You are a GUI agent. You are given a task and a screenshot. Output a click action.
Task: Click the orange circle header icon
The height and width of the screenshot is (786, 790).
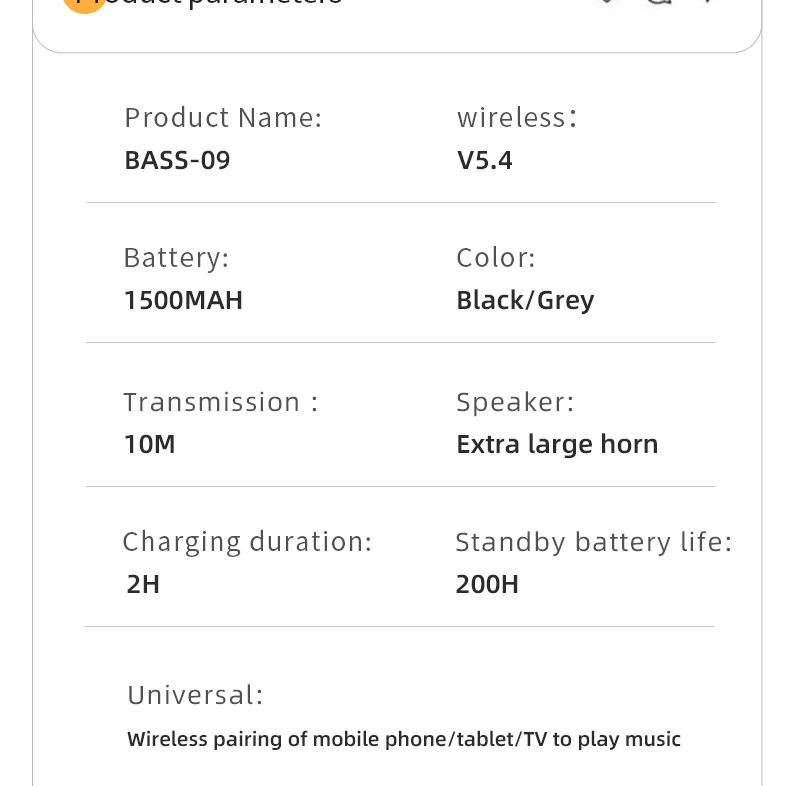(84, 5)
